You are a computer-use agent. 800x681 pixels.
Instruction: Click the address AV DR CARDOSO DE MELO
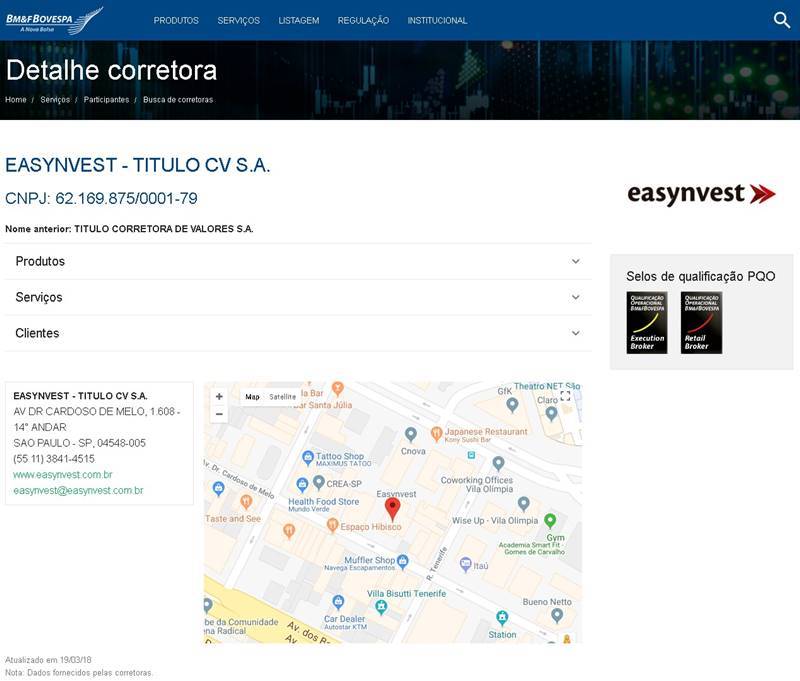96,419
